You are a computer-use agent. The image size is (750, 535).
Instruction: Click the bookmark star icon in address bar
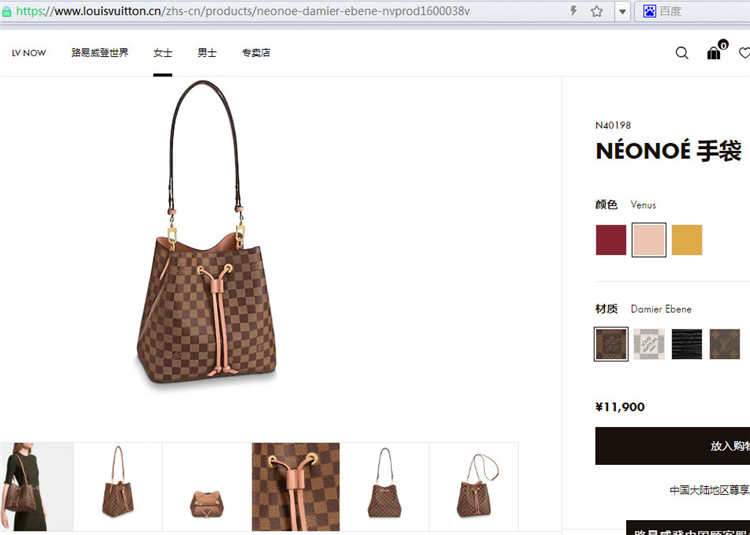(596, 11)
